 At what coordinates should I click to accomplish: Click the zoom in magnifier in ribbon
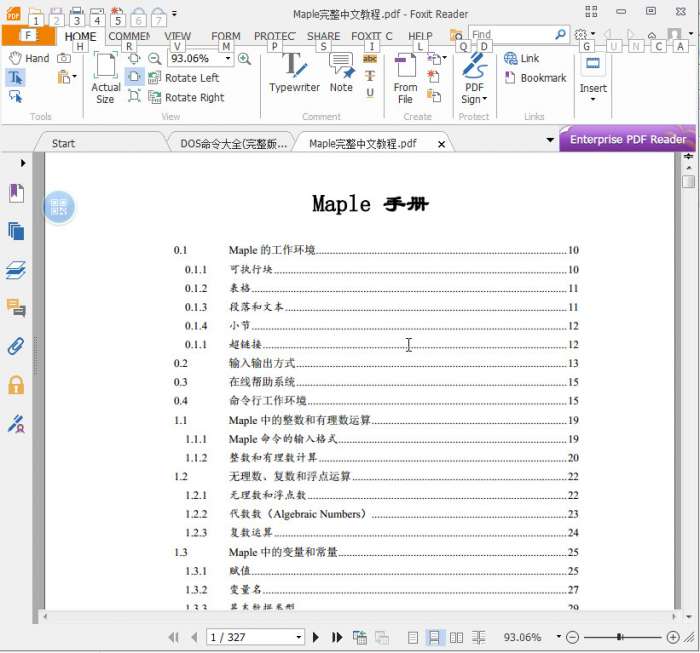pyautogui.click(x=244, y=58)
